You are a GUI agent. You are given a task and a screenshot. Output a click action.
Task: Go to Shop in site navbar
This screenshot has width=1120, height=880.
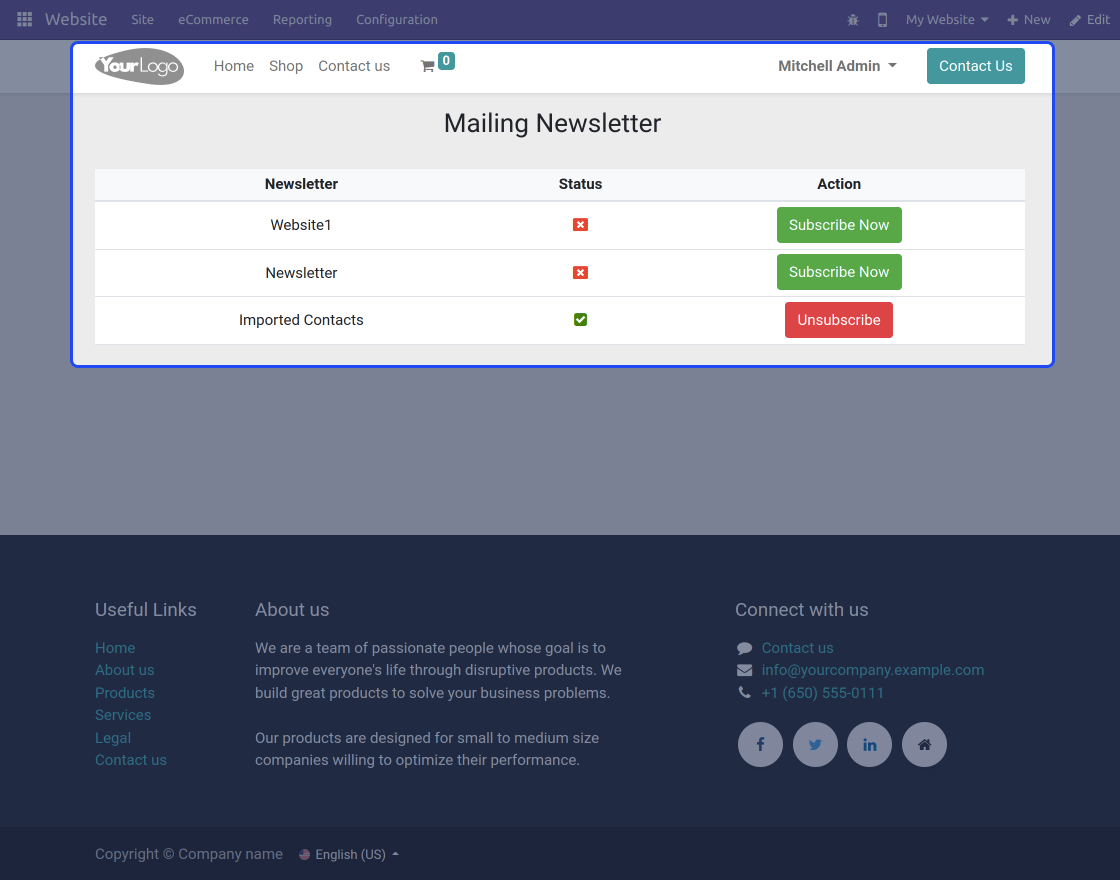pos(286,66)
